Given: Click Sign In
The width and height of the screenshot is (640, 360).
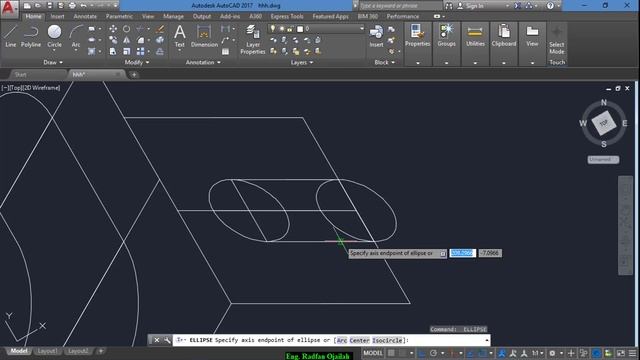Looking at the screenshot, I should [x=474, y=6].
